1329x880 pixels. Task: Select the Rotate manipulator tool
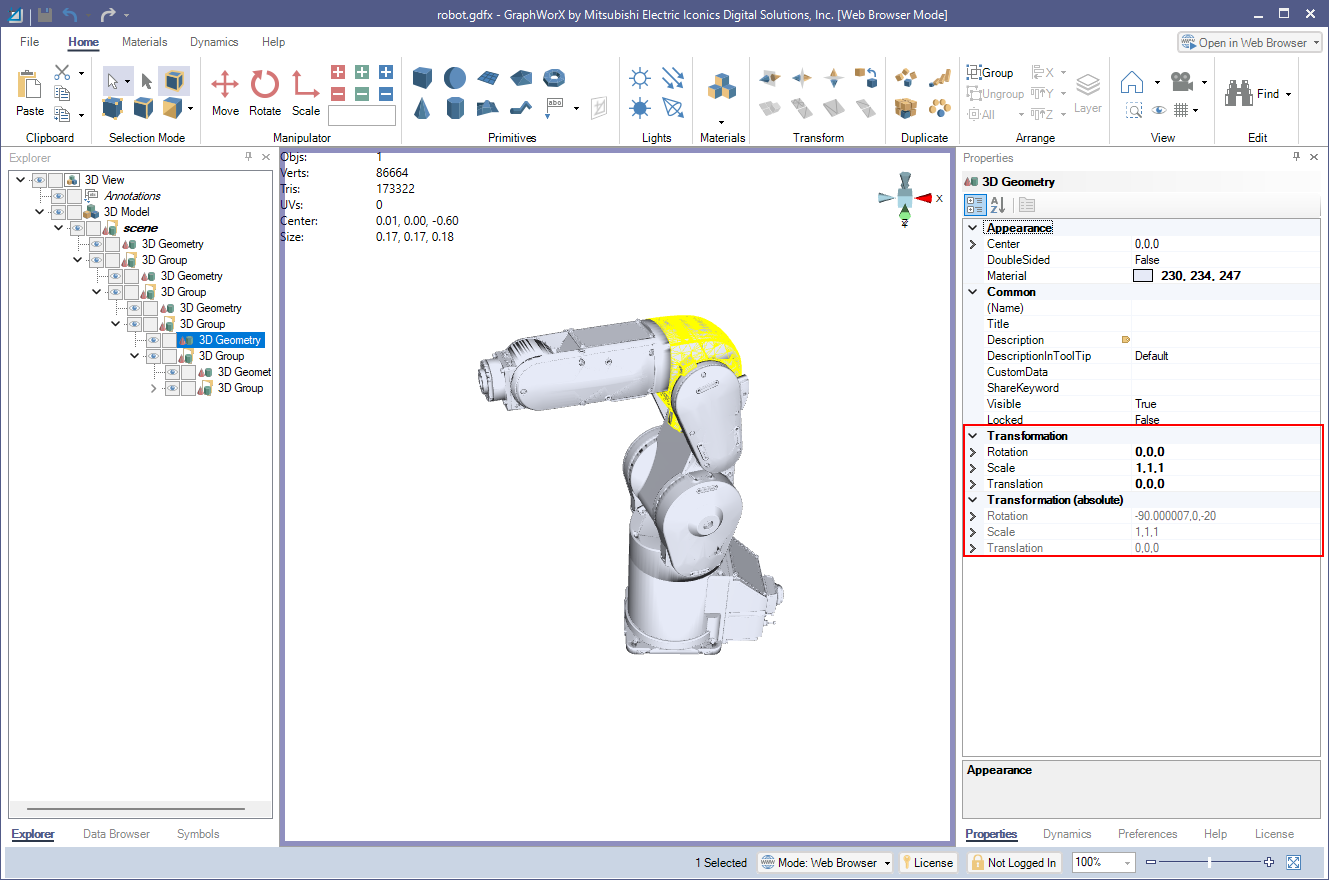pyautogui.click(x=265, y=91)
